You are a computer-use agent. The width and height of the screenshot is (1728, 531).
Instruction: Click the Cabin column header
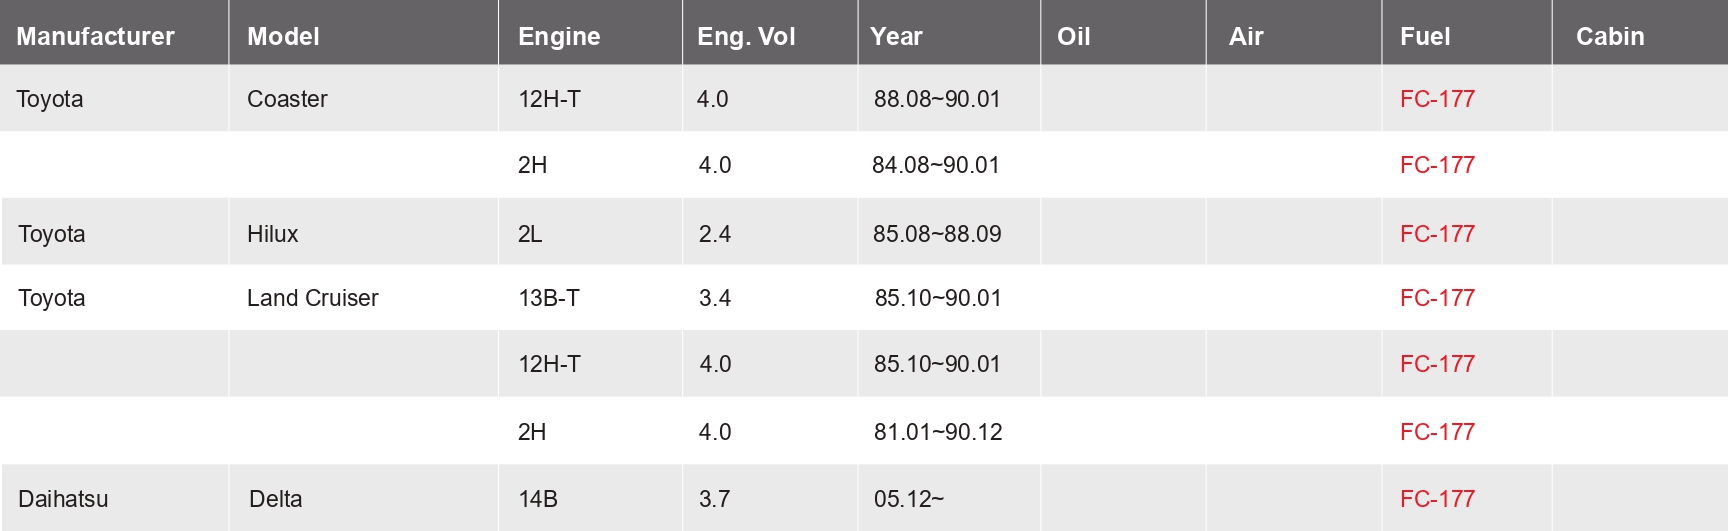click(1610, 36)
